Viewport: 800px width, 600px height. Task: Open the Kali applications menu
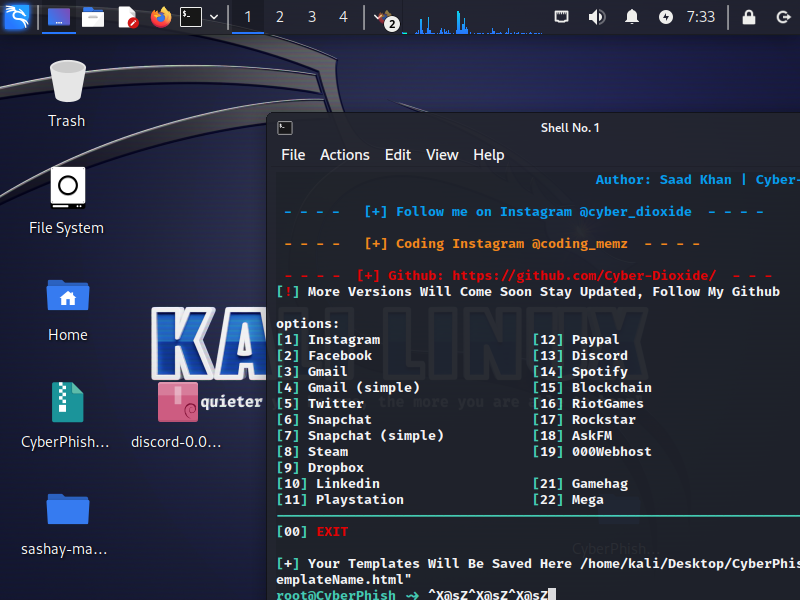coord(17,17)
